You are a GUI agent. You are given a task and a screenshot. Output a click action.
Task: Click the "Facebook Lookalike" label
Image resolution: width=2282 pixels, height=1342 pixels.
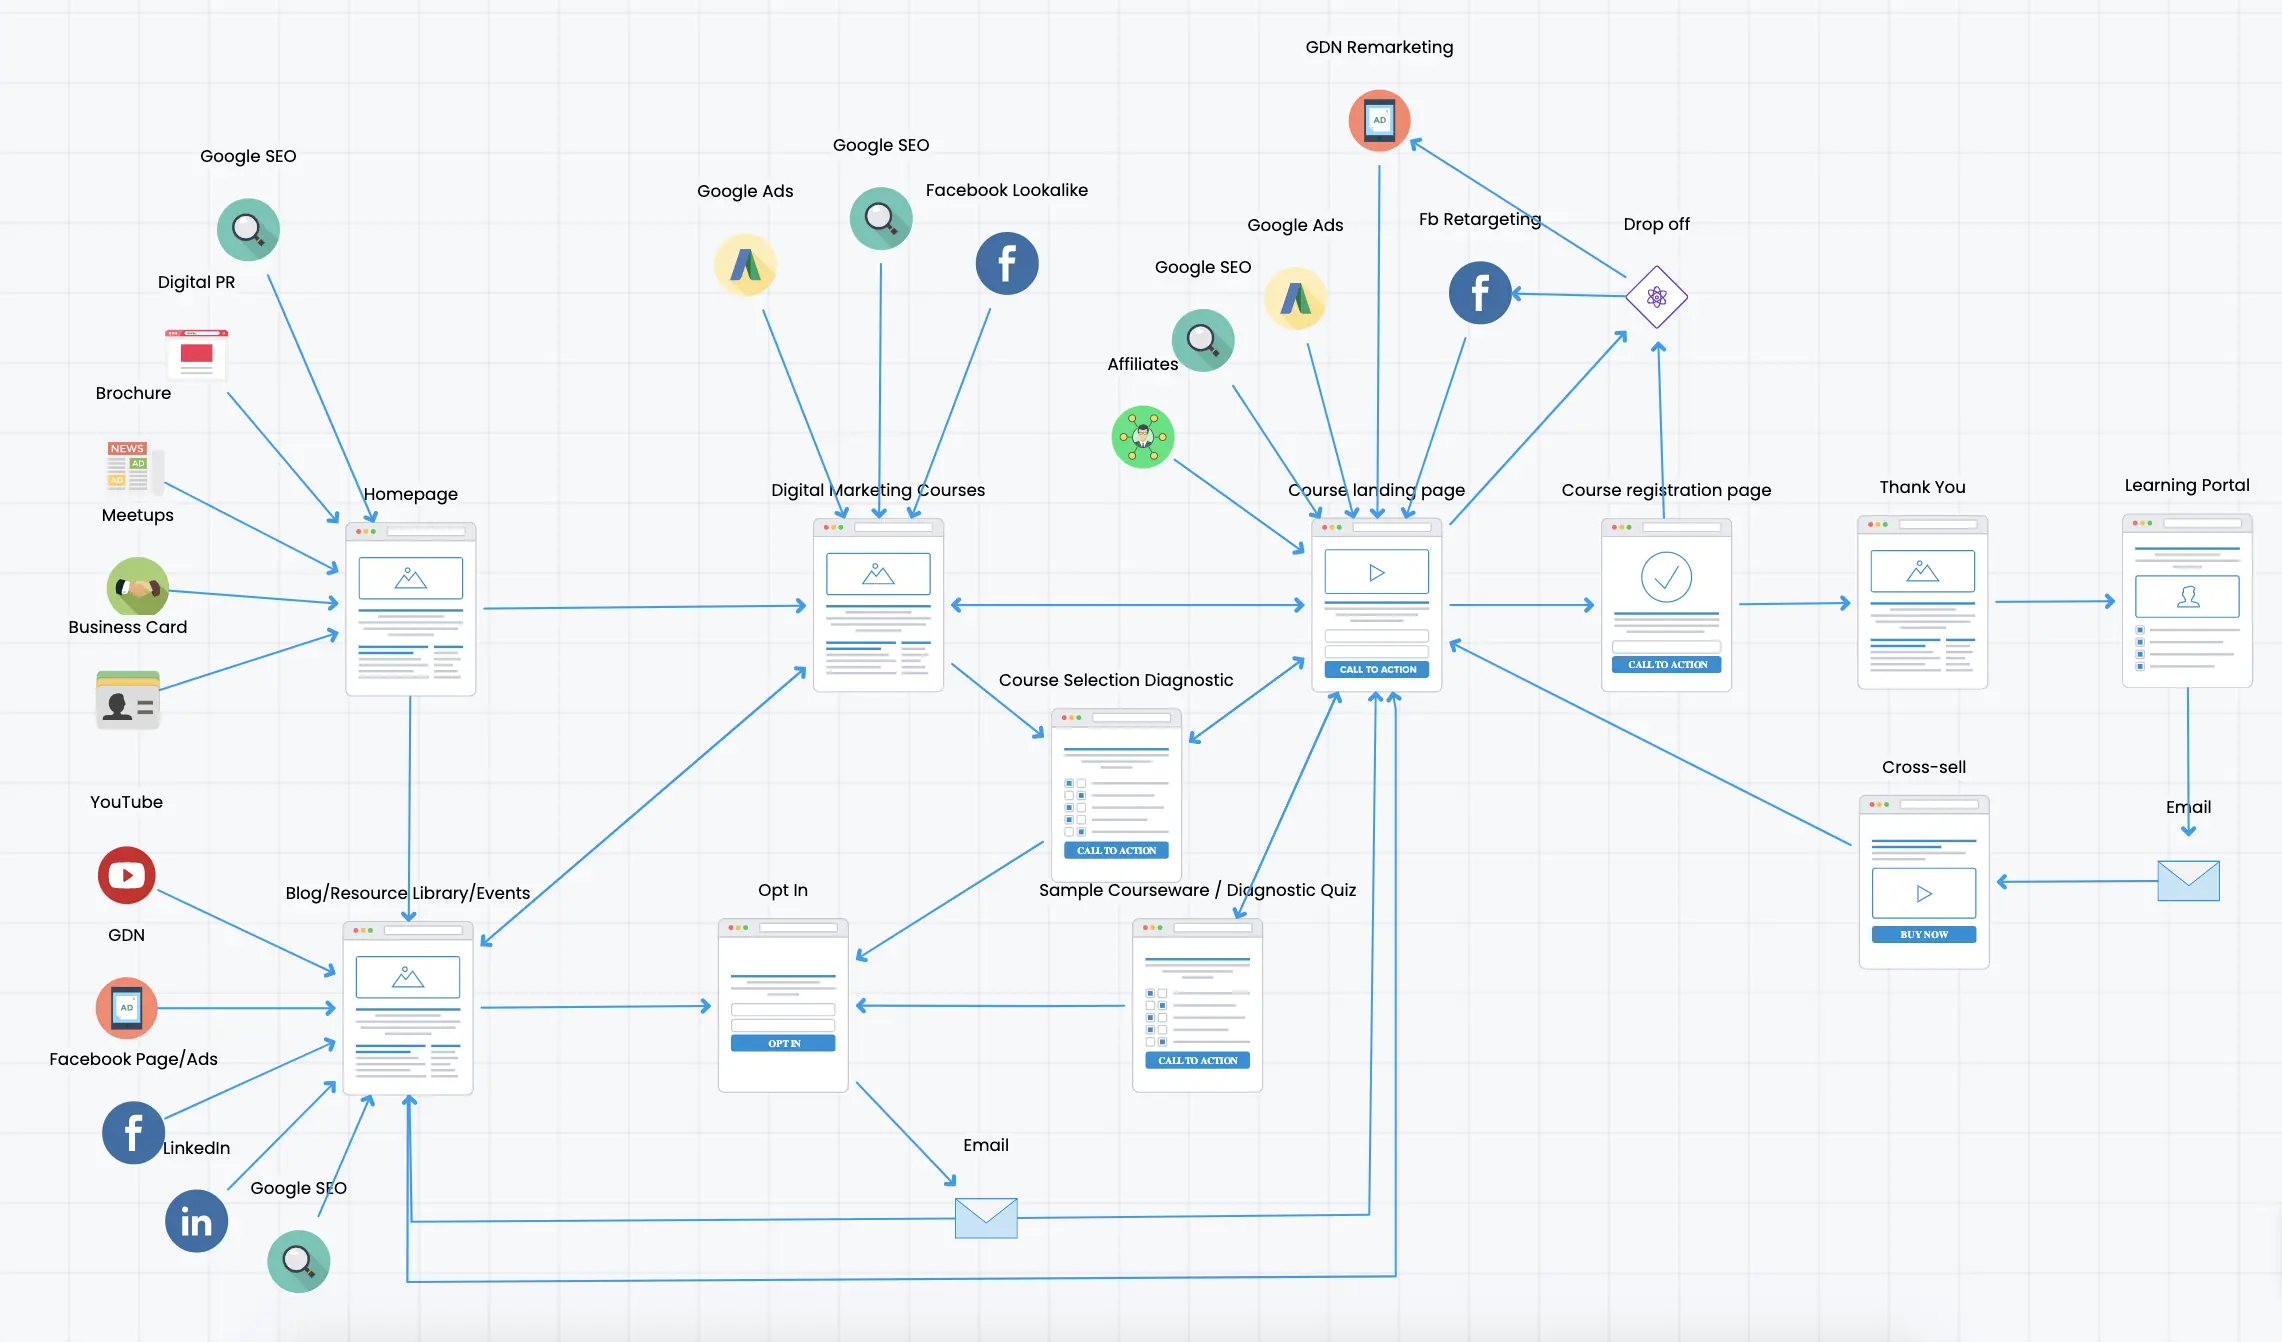(x=1007, y=190)
